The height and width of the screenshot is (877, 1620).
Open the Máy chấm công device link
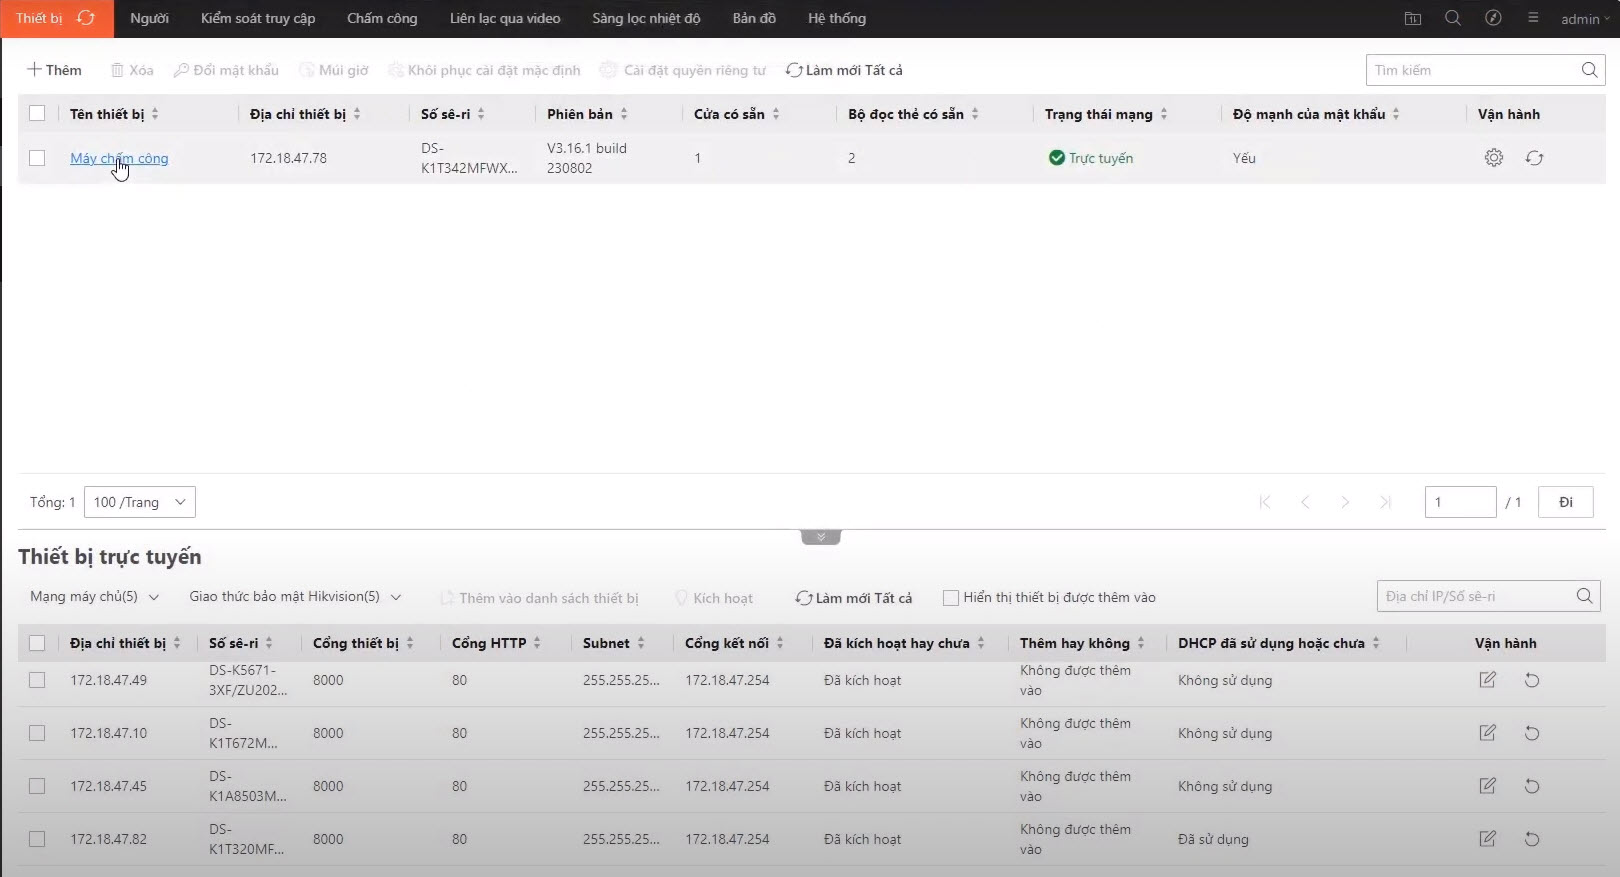(x=119, y=158)
